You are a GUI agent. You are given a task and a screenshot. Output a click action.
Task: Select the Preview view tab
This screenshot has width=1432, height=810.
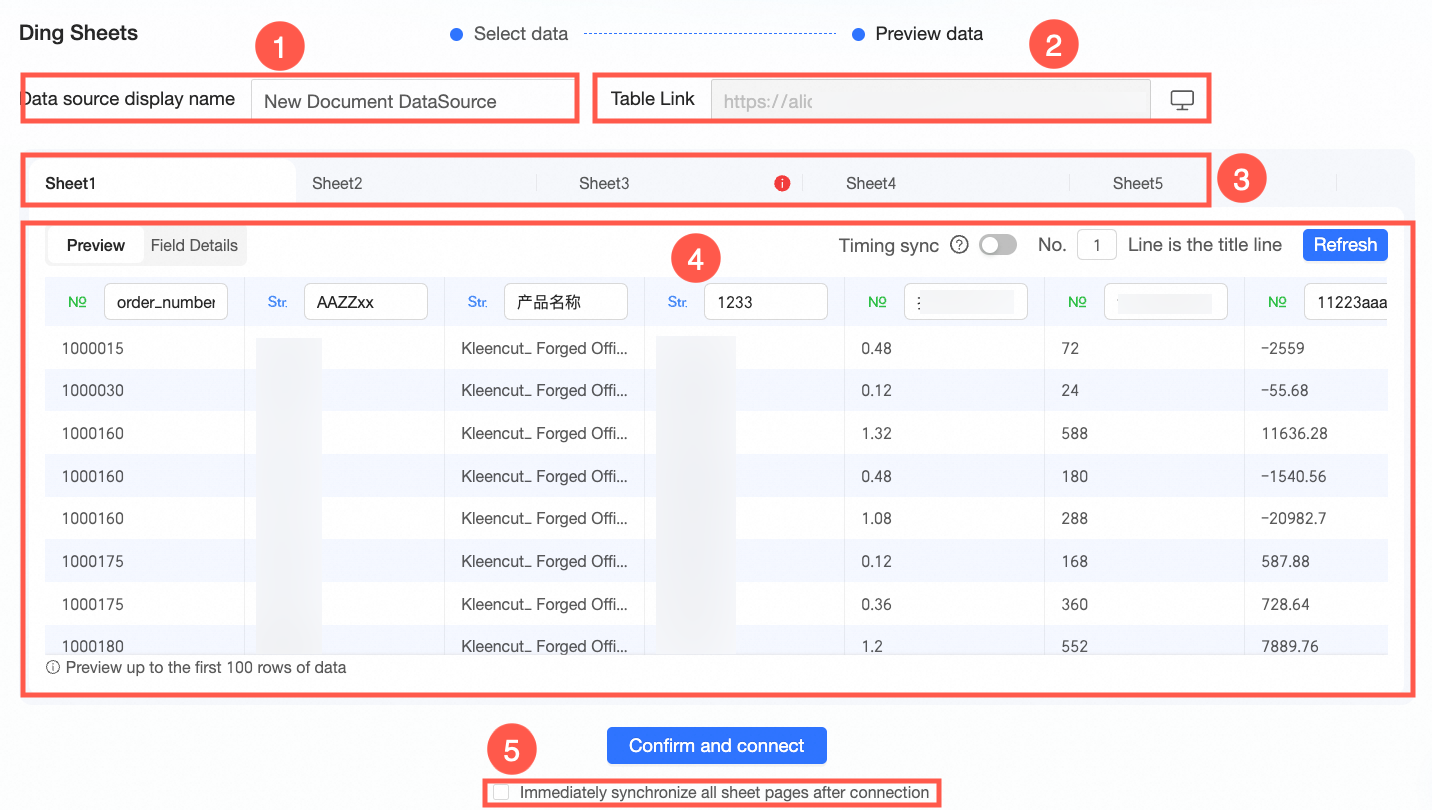pos(96,245)
